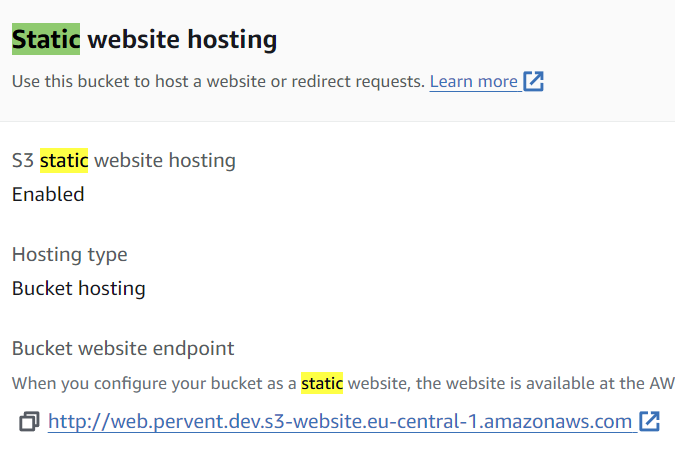Click "website hosting" after yellow static label

[165, 160]
